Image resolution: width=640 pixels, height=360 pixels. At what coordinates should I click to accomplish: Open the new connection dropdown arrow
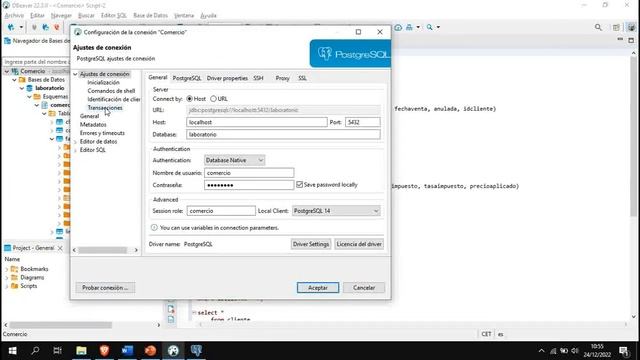point(21,27)
